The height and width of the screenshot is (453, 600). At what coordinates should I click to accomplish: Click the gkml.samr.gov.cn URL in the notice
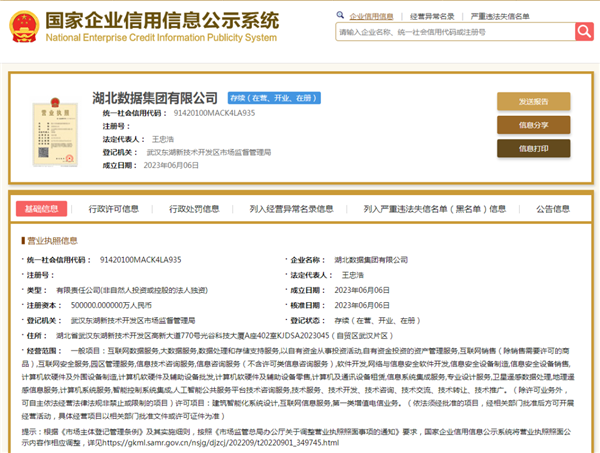click(220, 443)
